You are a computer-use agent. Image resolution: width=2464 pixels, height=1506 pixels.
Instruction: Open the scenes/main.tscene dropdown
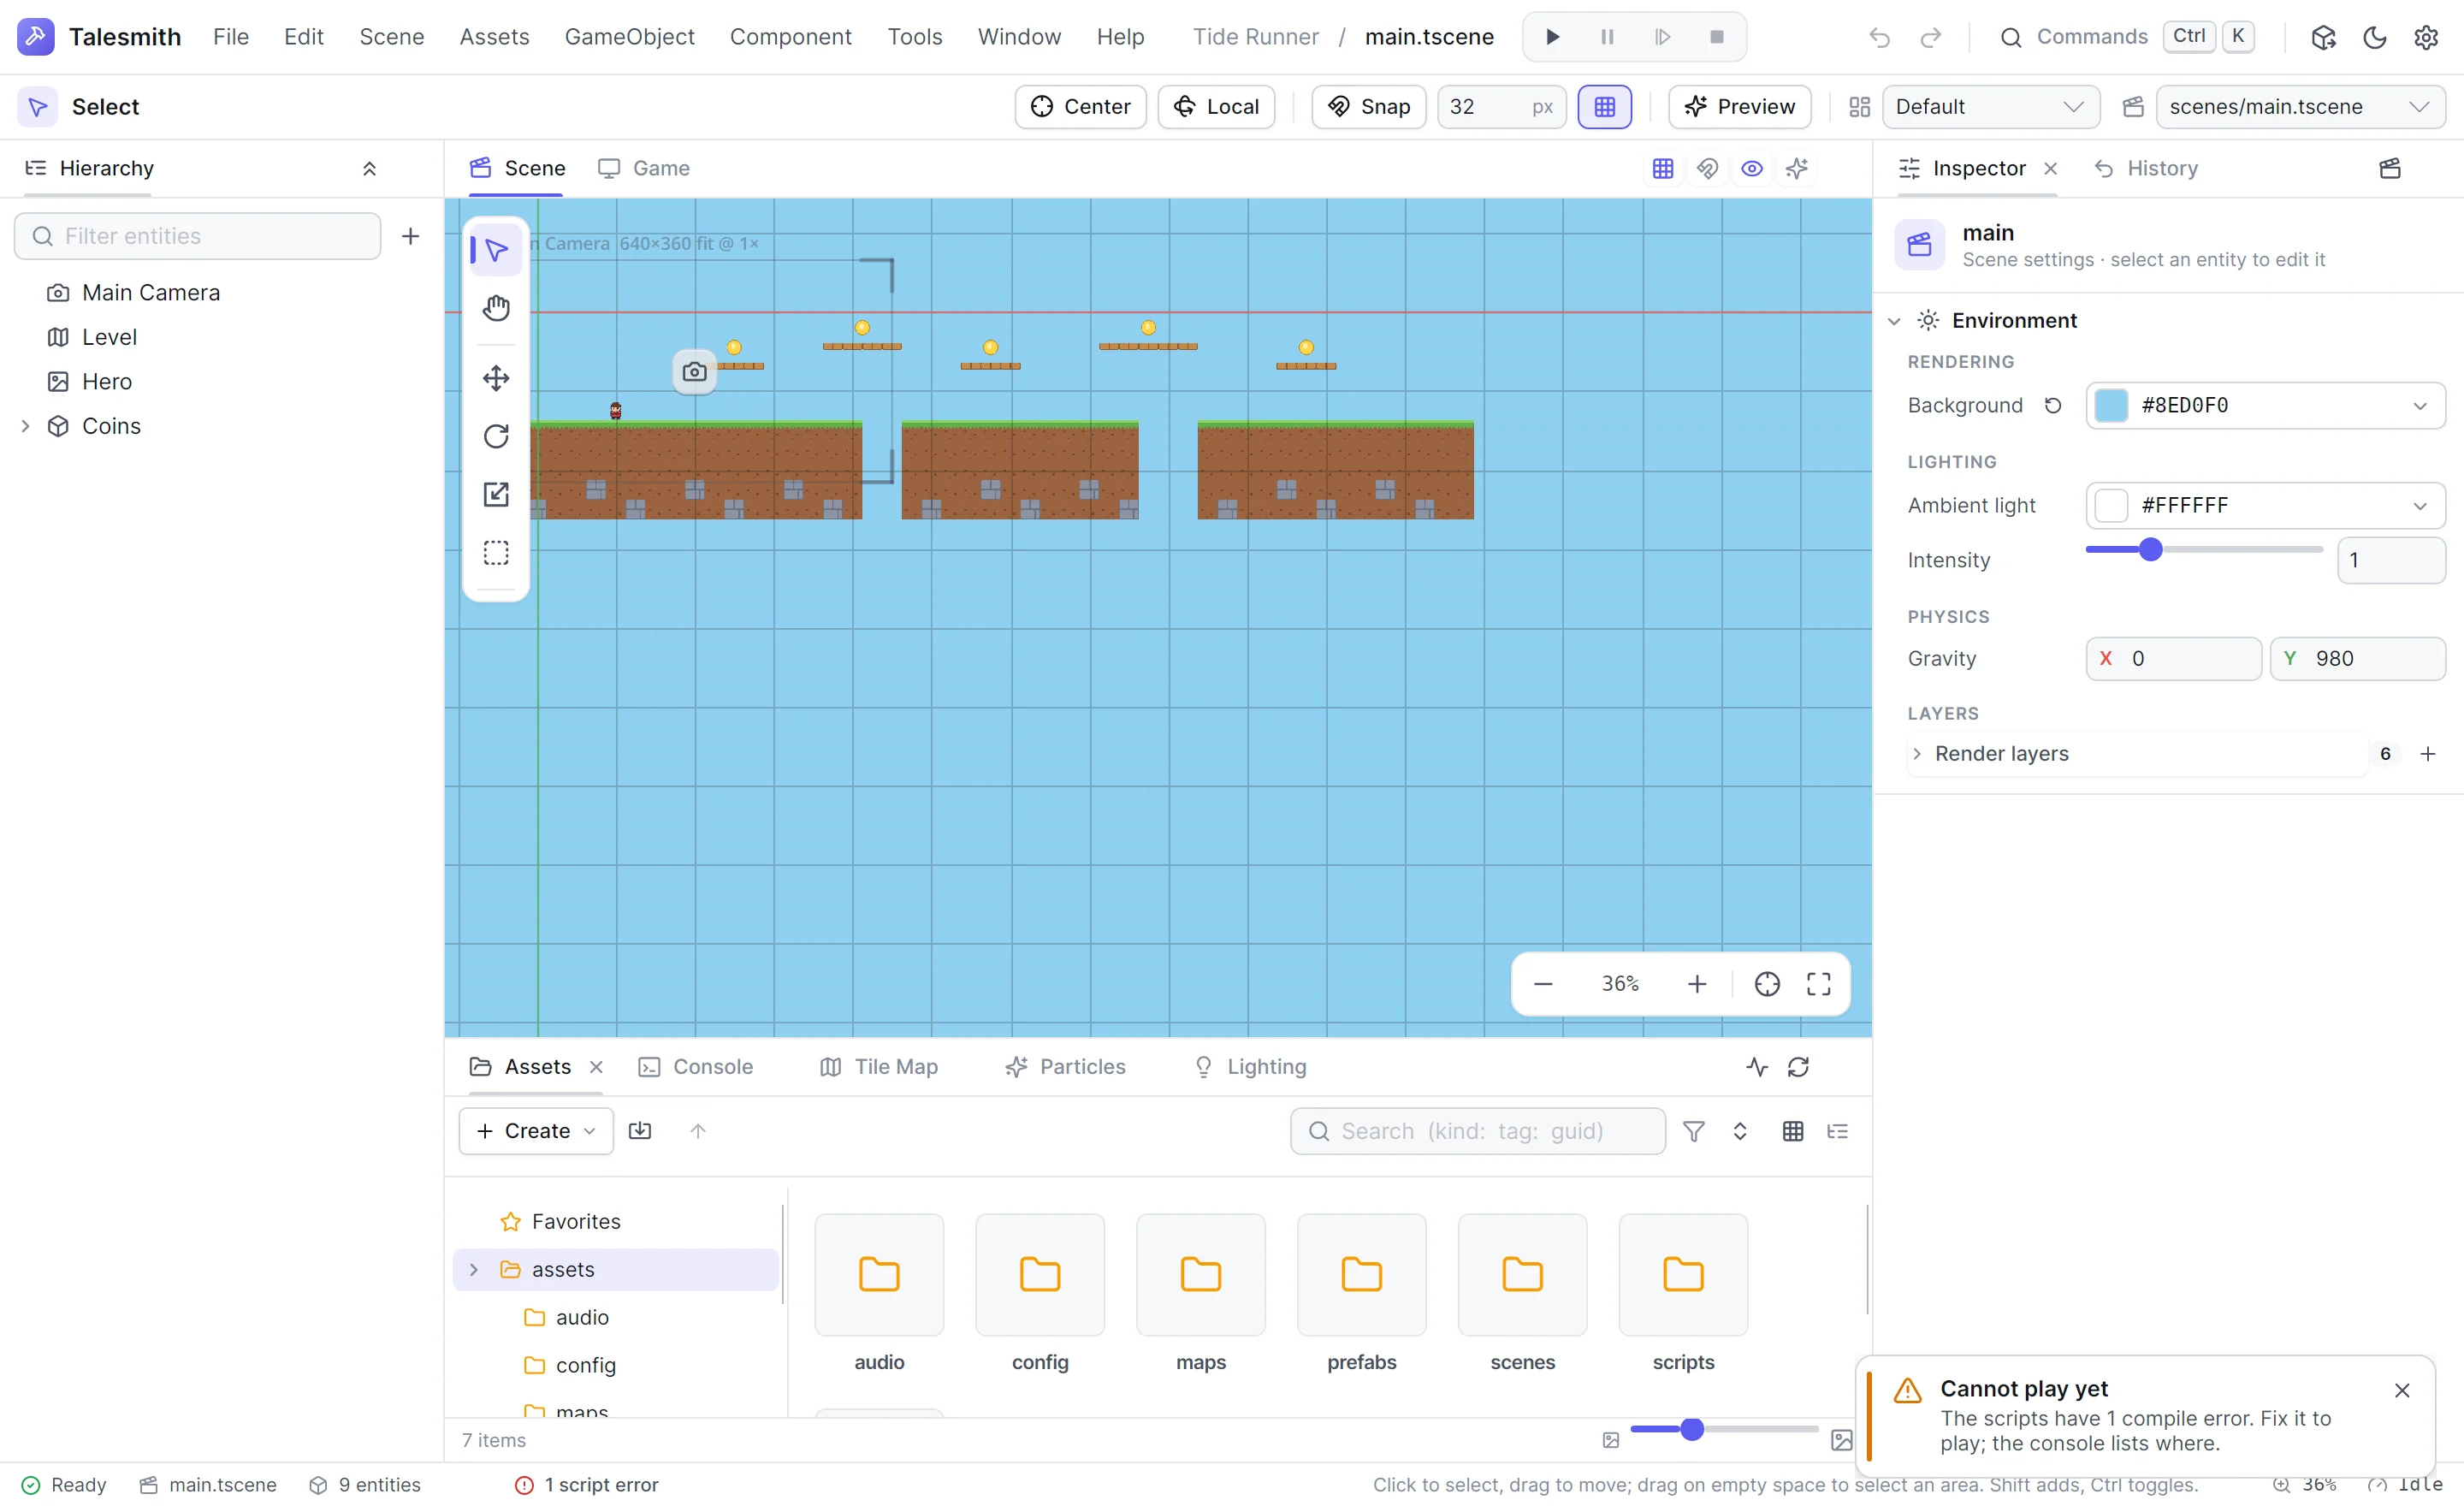(2300, 107)
